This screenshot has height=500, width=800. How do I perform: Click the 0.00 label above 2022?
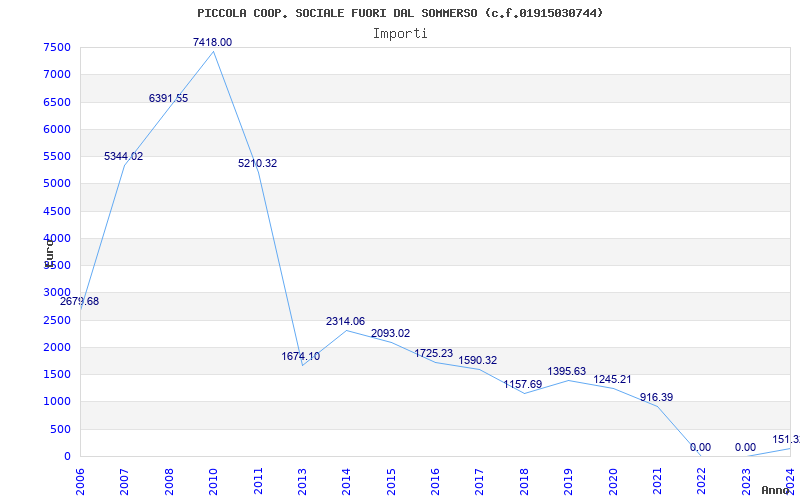(701, 447)
